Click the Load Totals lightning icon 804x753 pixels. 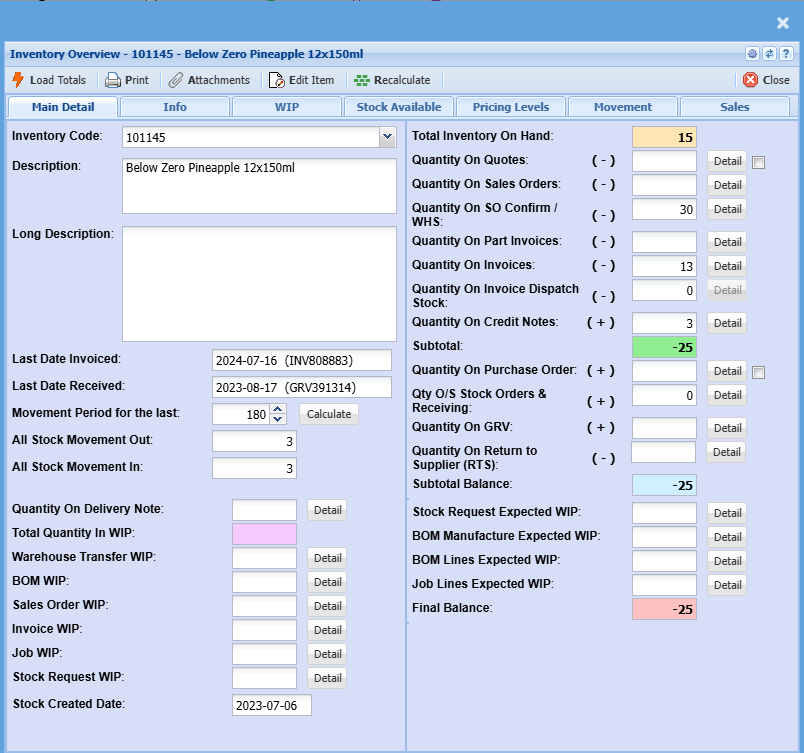(x=18, y=80)
